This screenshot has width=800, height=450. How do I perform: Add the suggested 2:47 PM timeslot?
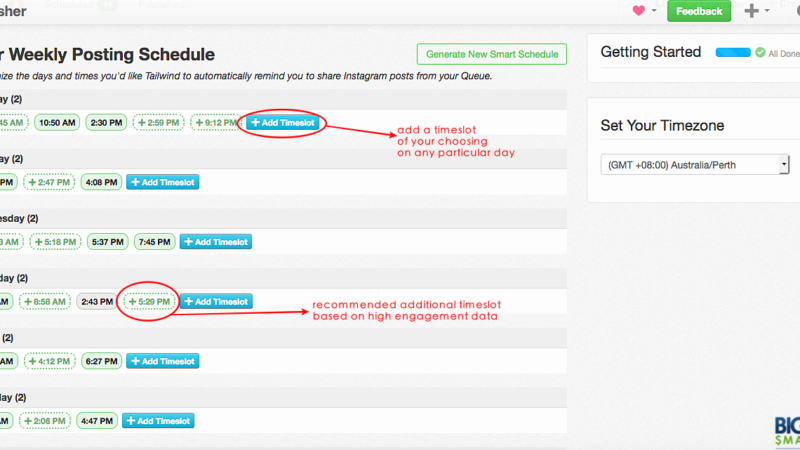coord(49,182)
